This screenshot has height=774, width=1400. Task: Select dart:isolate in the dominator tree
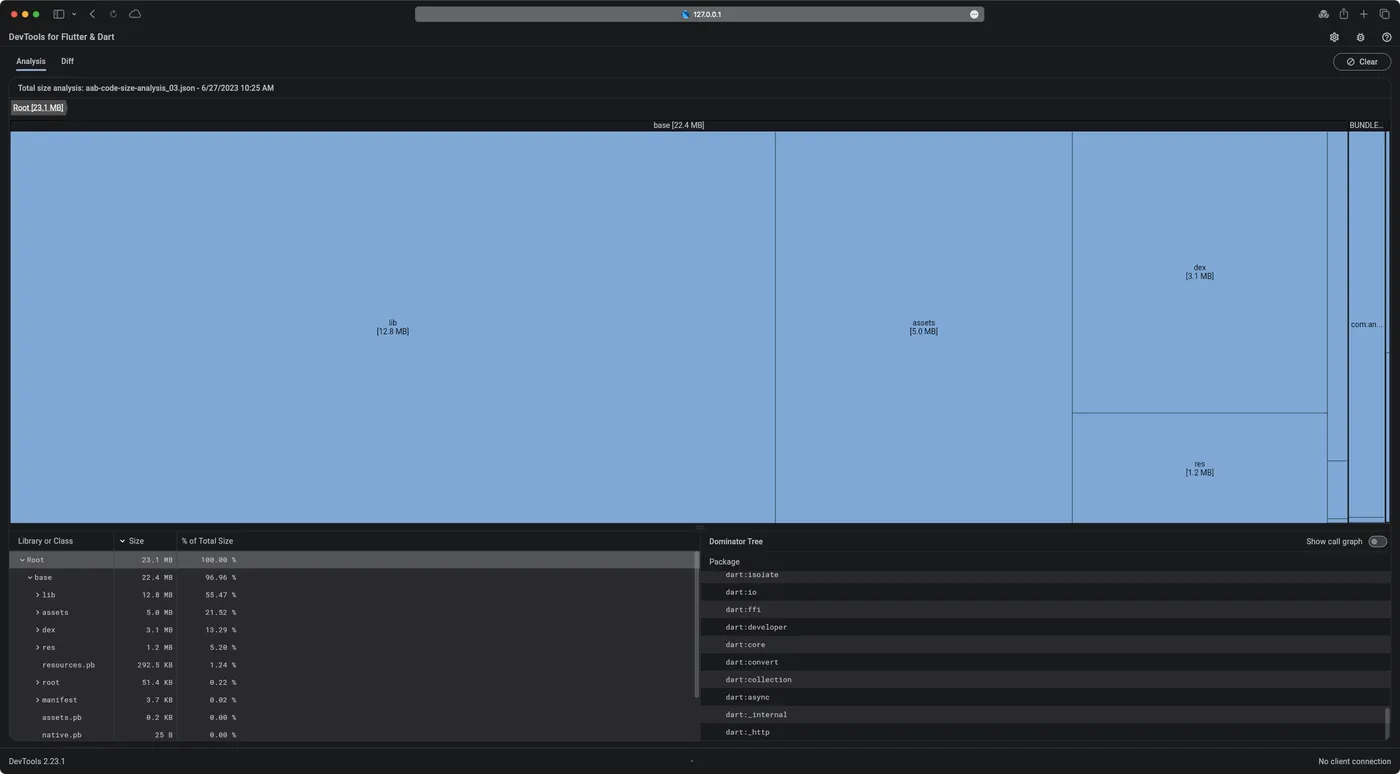1045,575
